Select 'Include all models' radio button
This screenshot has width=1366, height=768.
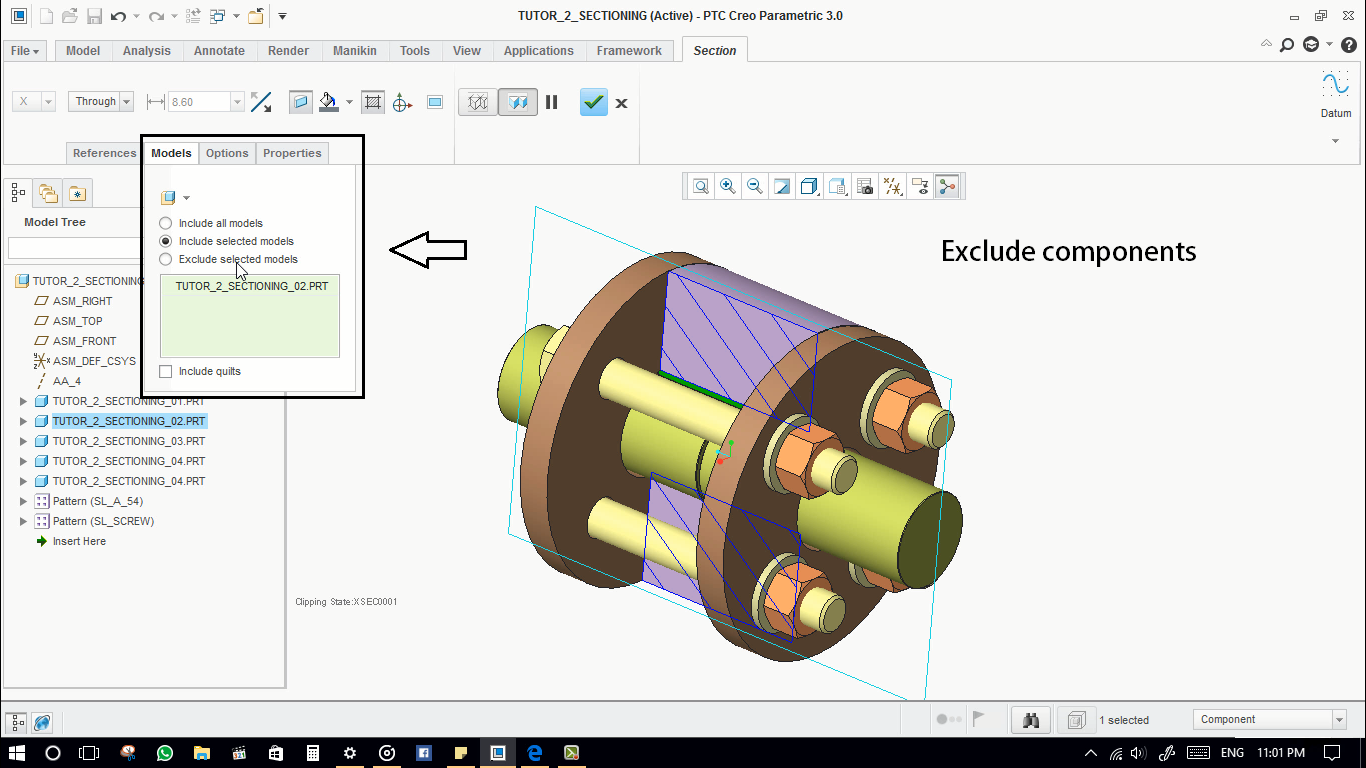166,223
